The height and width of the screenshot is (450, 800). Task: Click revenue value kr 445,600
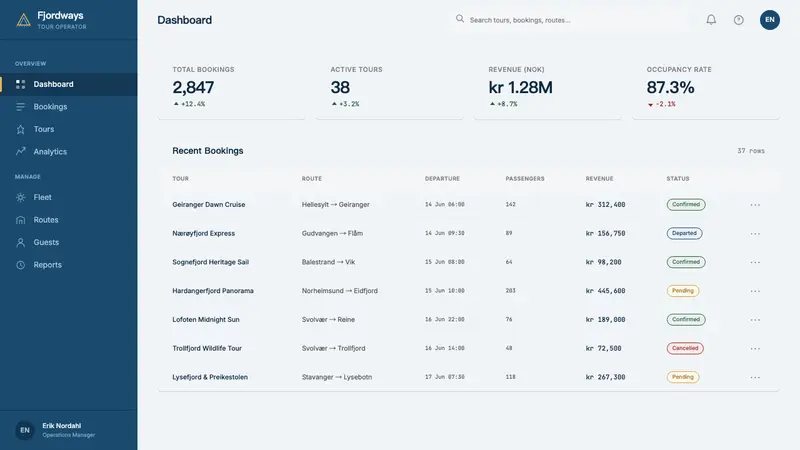[x=606, y=291]
